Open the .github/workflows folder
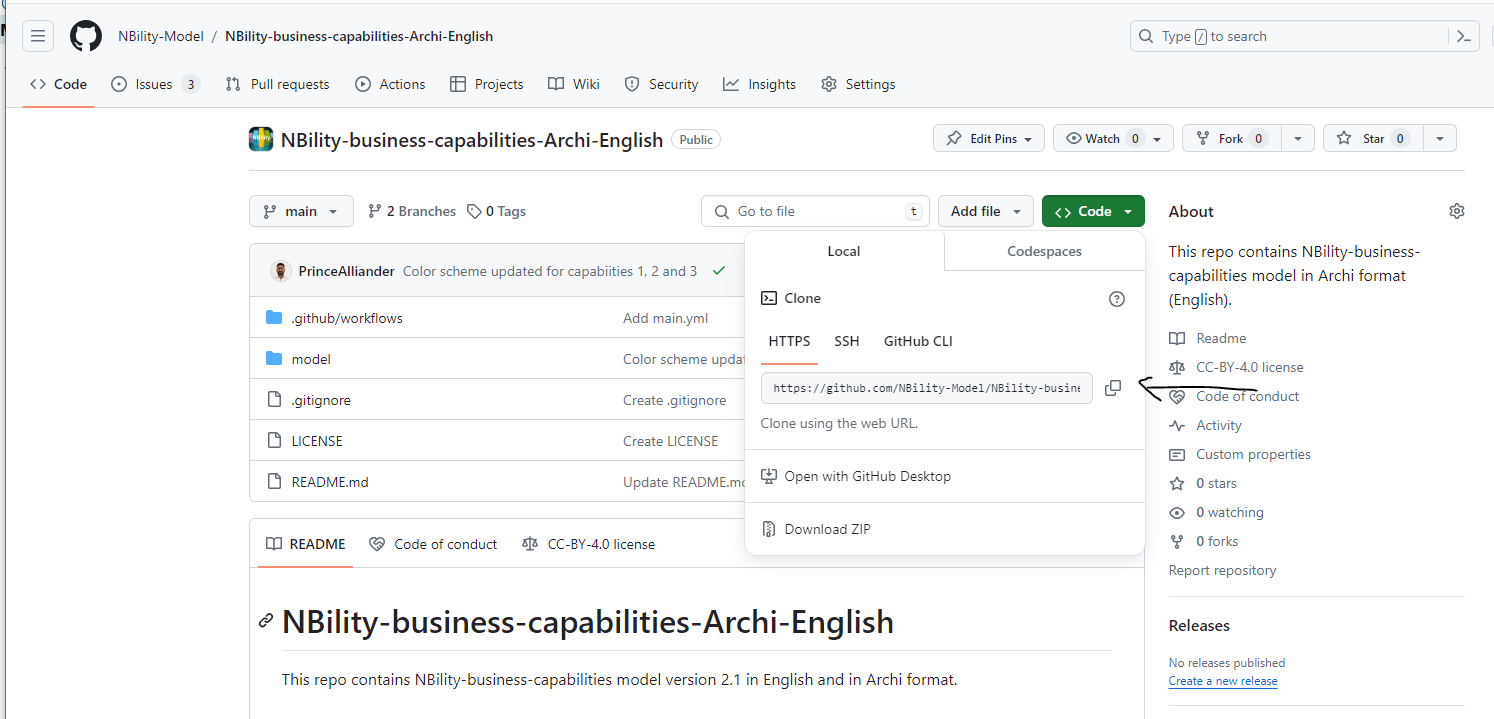The height and width of the screenshot is (719, 1494). pos(346,317)
